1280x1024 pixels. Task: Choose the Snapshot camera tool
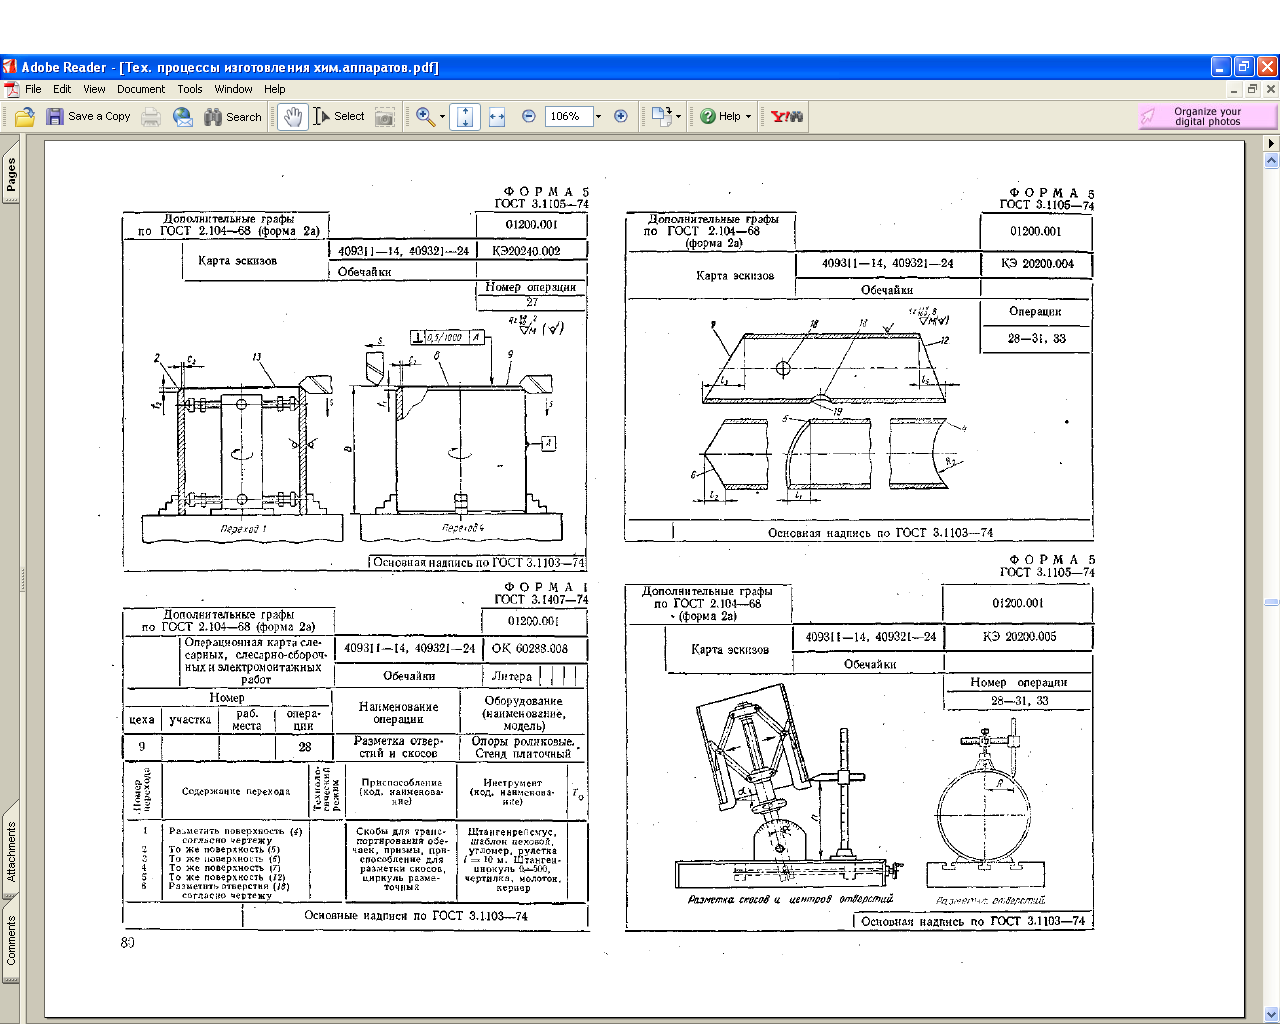[385, 117]
